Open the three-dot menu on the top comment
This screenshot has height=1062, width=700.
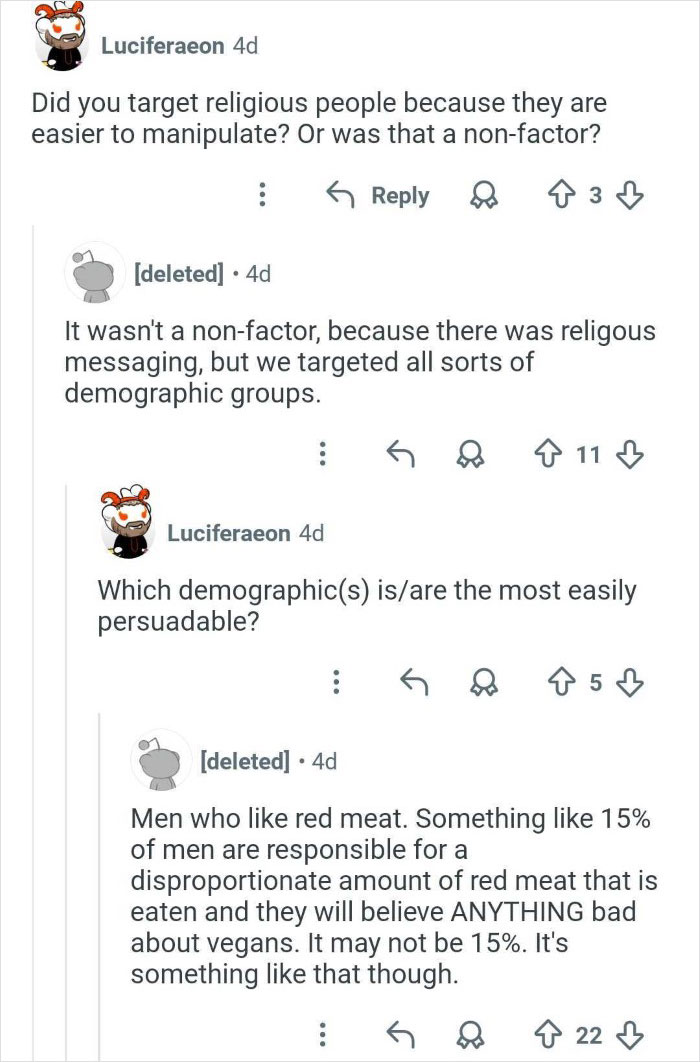pyautogui.click(x=262, y=196)
